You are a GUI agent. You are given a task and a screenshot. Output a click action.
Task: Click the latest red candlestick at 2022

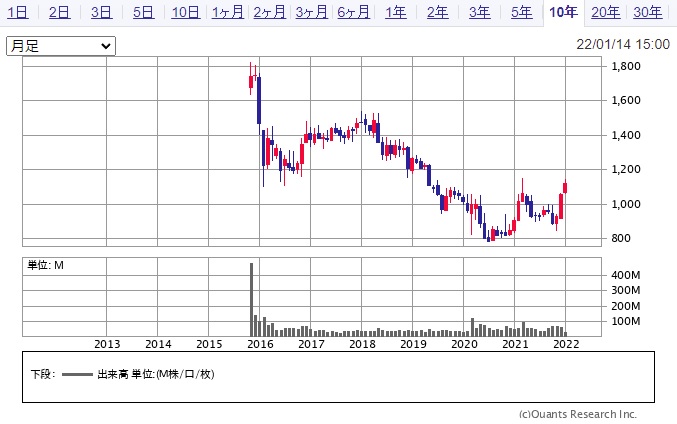click(565, 187)
